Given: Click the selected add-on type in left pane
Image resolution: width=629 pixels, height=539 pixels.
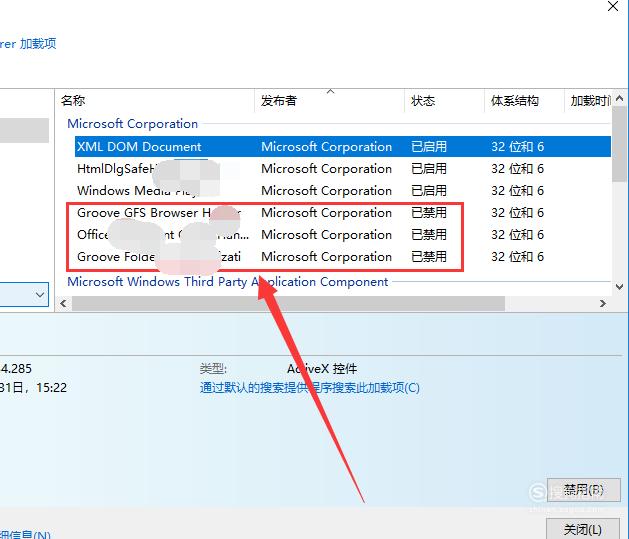Looking at the screenshot, I should [24, 130].
